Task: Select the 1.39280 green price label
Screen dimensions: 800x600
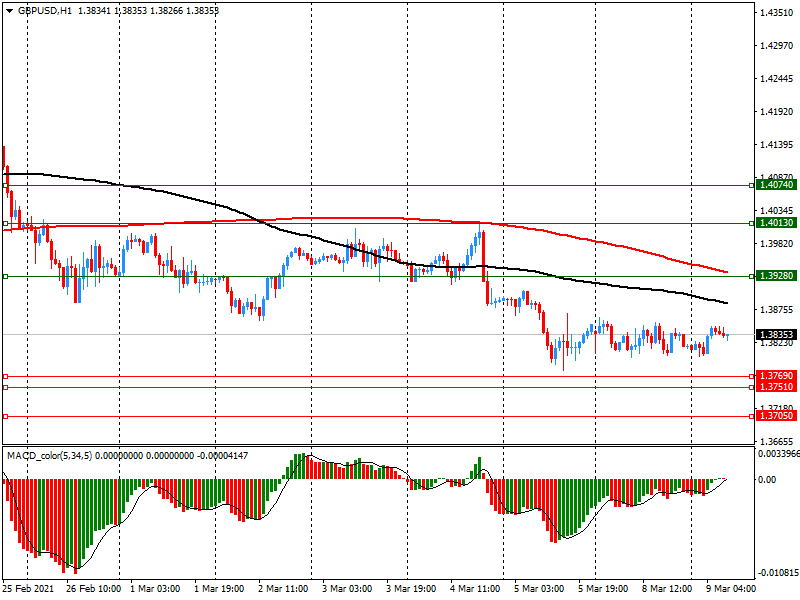Action: [x=776, y=275]
